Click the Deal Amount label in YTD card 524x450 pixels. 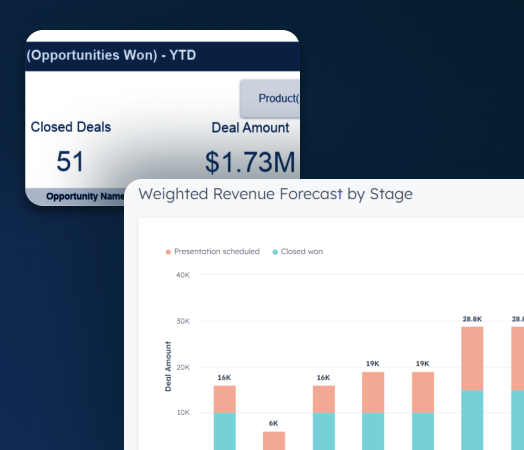250,128
